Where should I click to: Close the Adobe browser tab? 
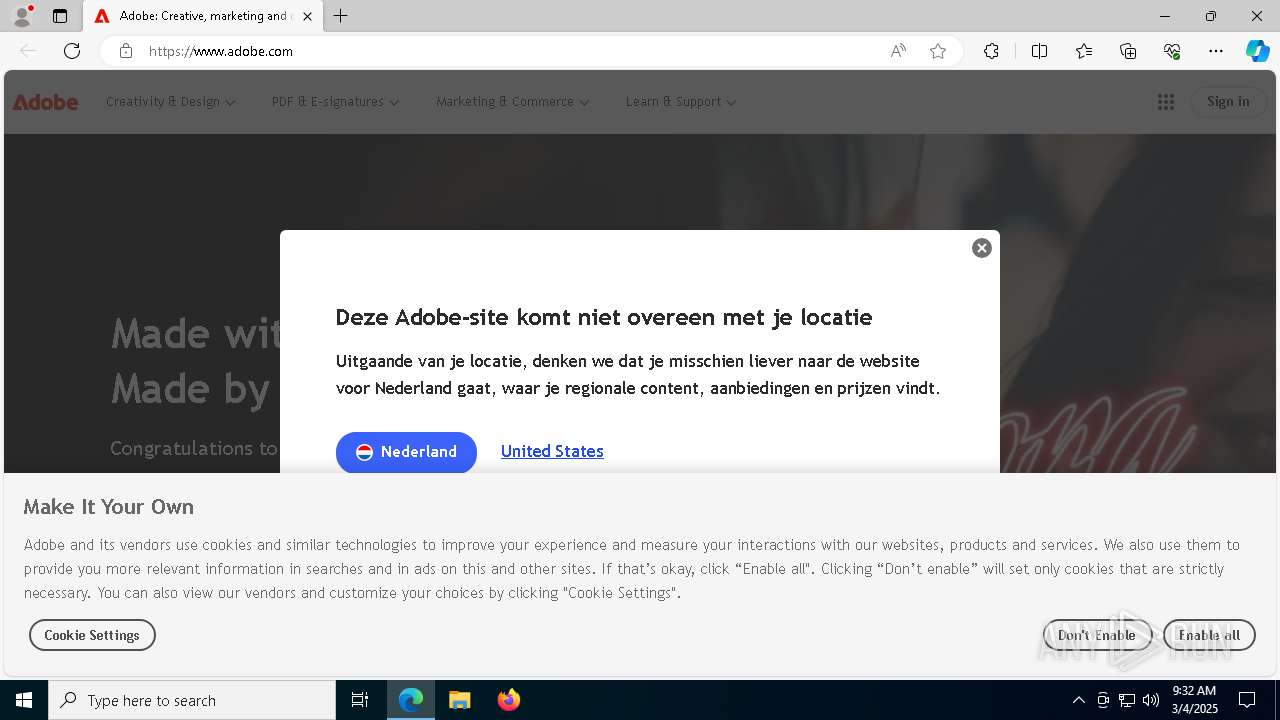coord(307,16)
